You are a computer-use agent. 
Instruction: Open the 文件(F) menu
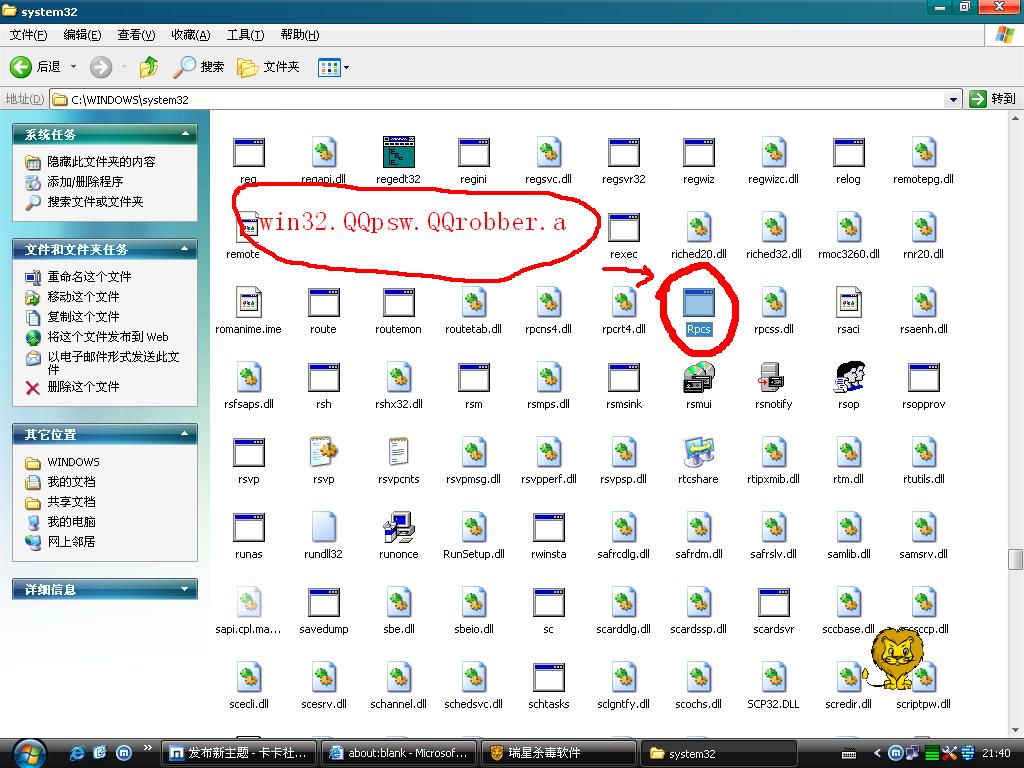point(28,35)
